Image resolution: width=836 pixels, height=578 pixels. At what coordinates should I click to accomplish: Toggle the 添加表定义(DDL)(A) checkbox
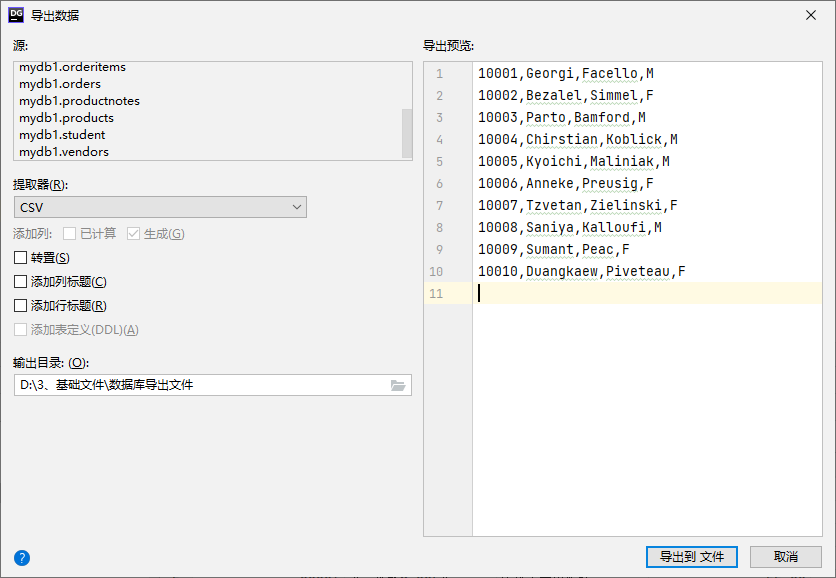click(x=20, y=330)
